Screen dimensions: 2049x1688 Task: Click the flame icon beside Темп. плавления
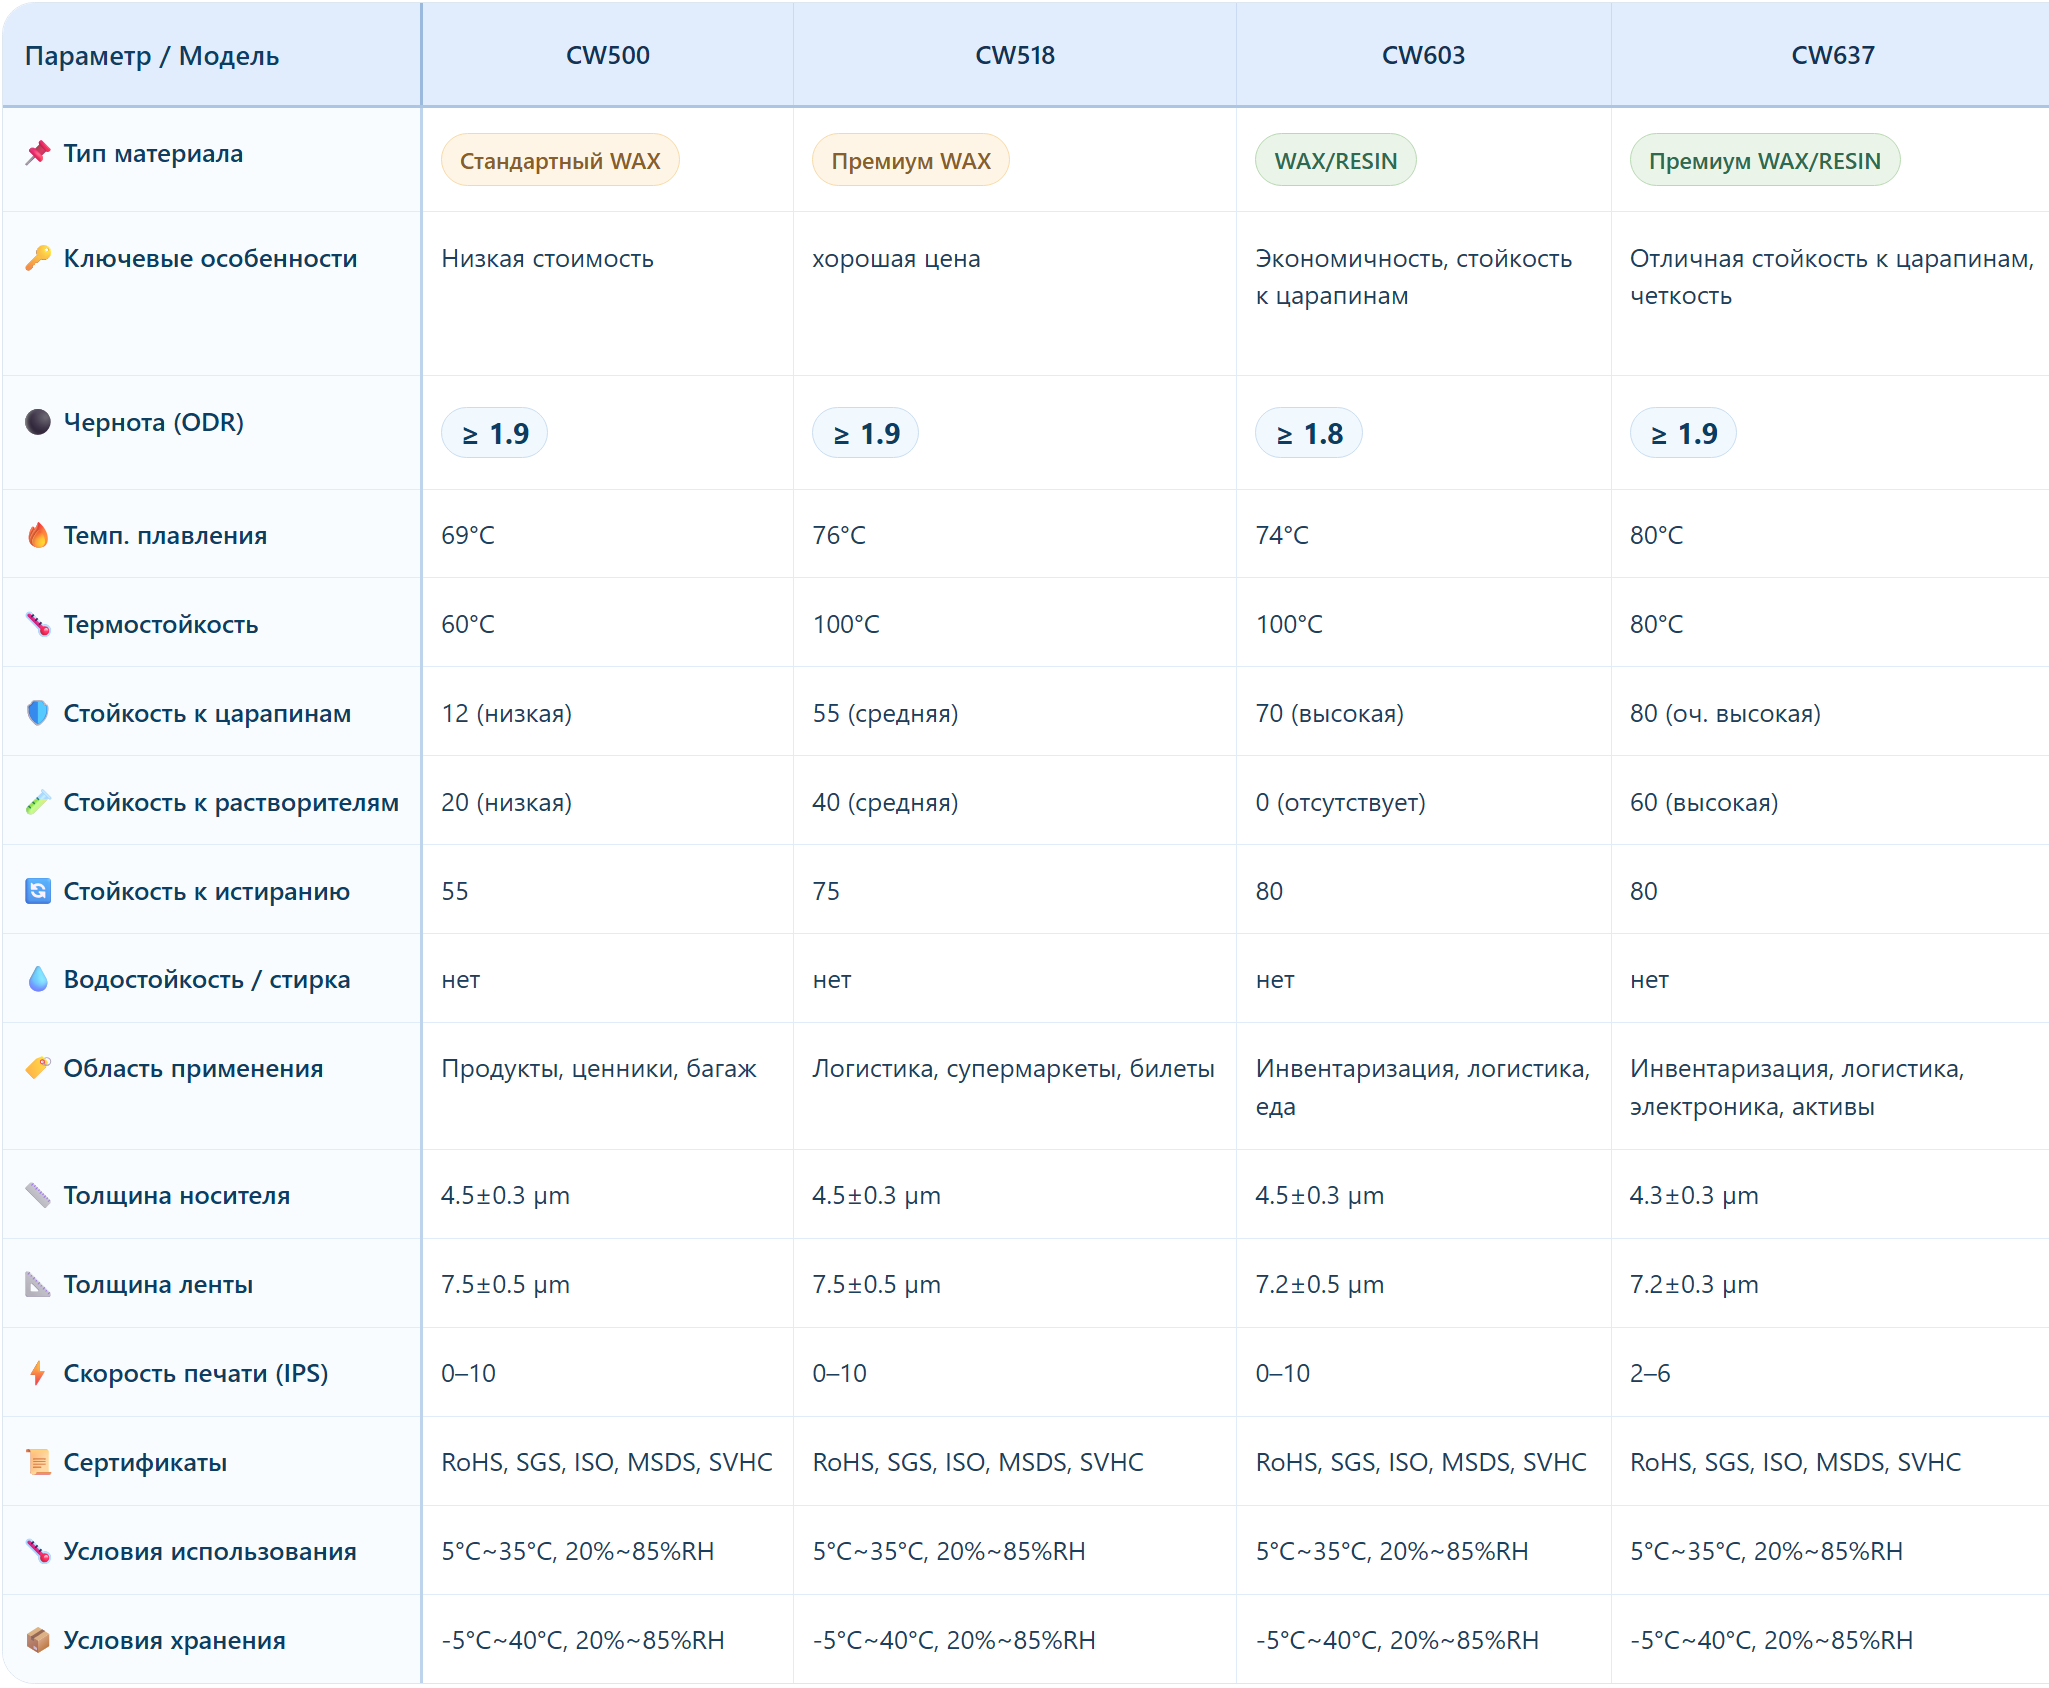[38, 535]
